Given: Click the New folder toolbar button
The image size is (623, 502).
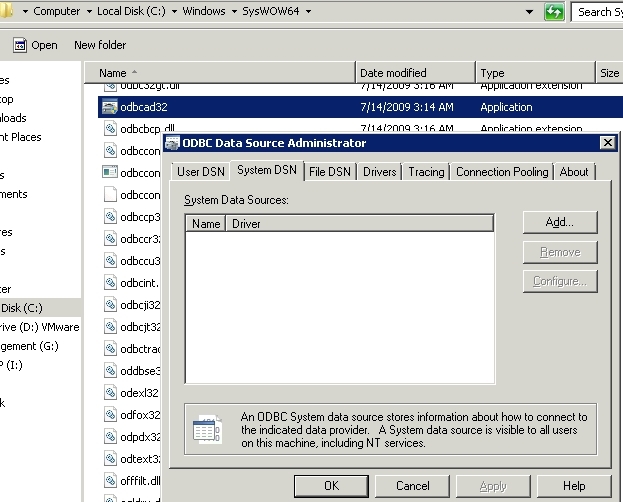Looking at the screenshot, I should click(x=100, y=45).
